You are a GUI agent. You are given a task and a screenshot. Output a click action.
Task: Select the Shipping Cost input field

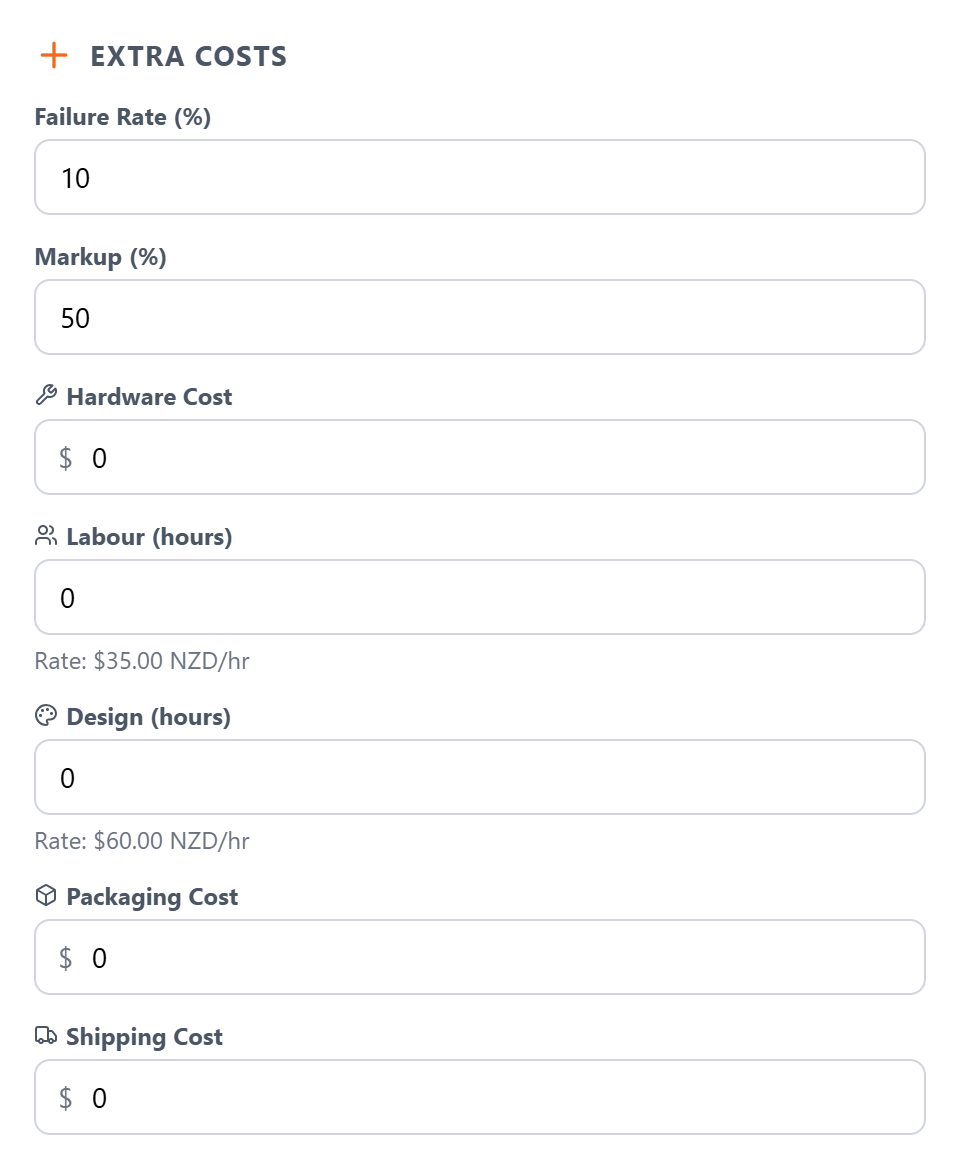(x=480, y=1097)
